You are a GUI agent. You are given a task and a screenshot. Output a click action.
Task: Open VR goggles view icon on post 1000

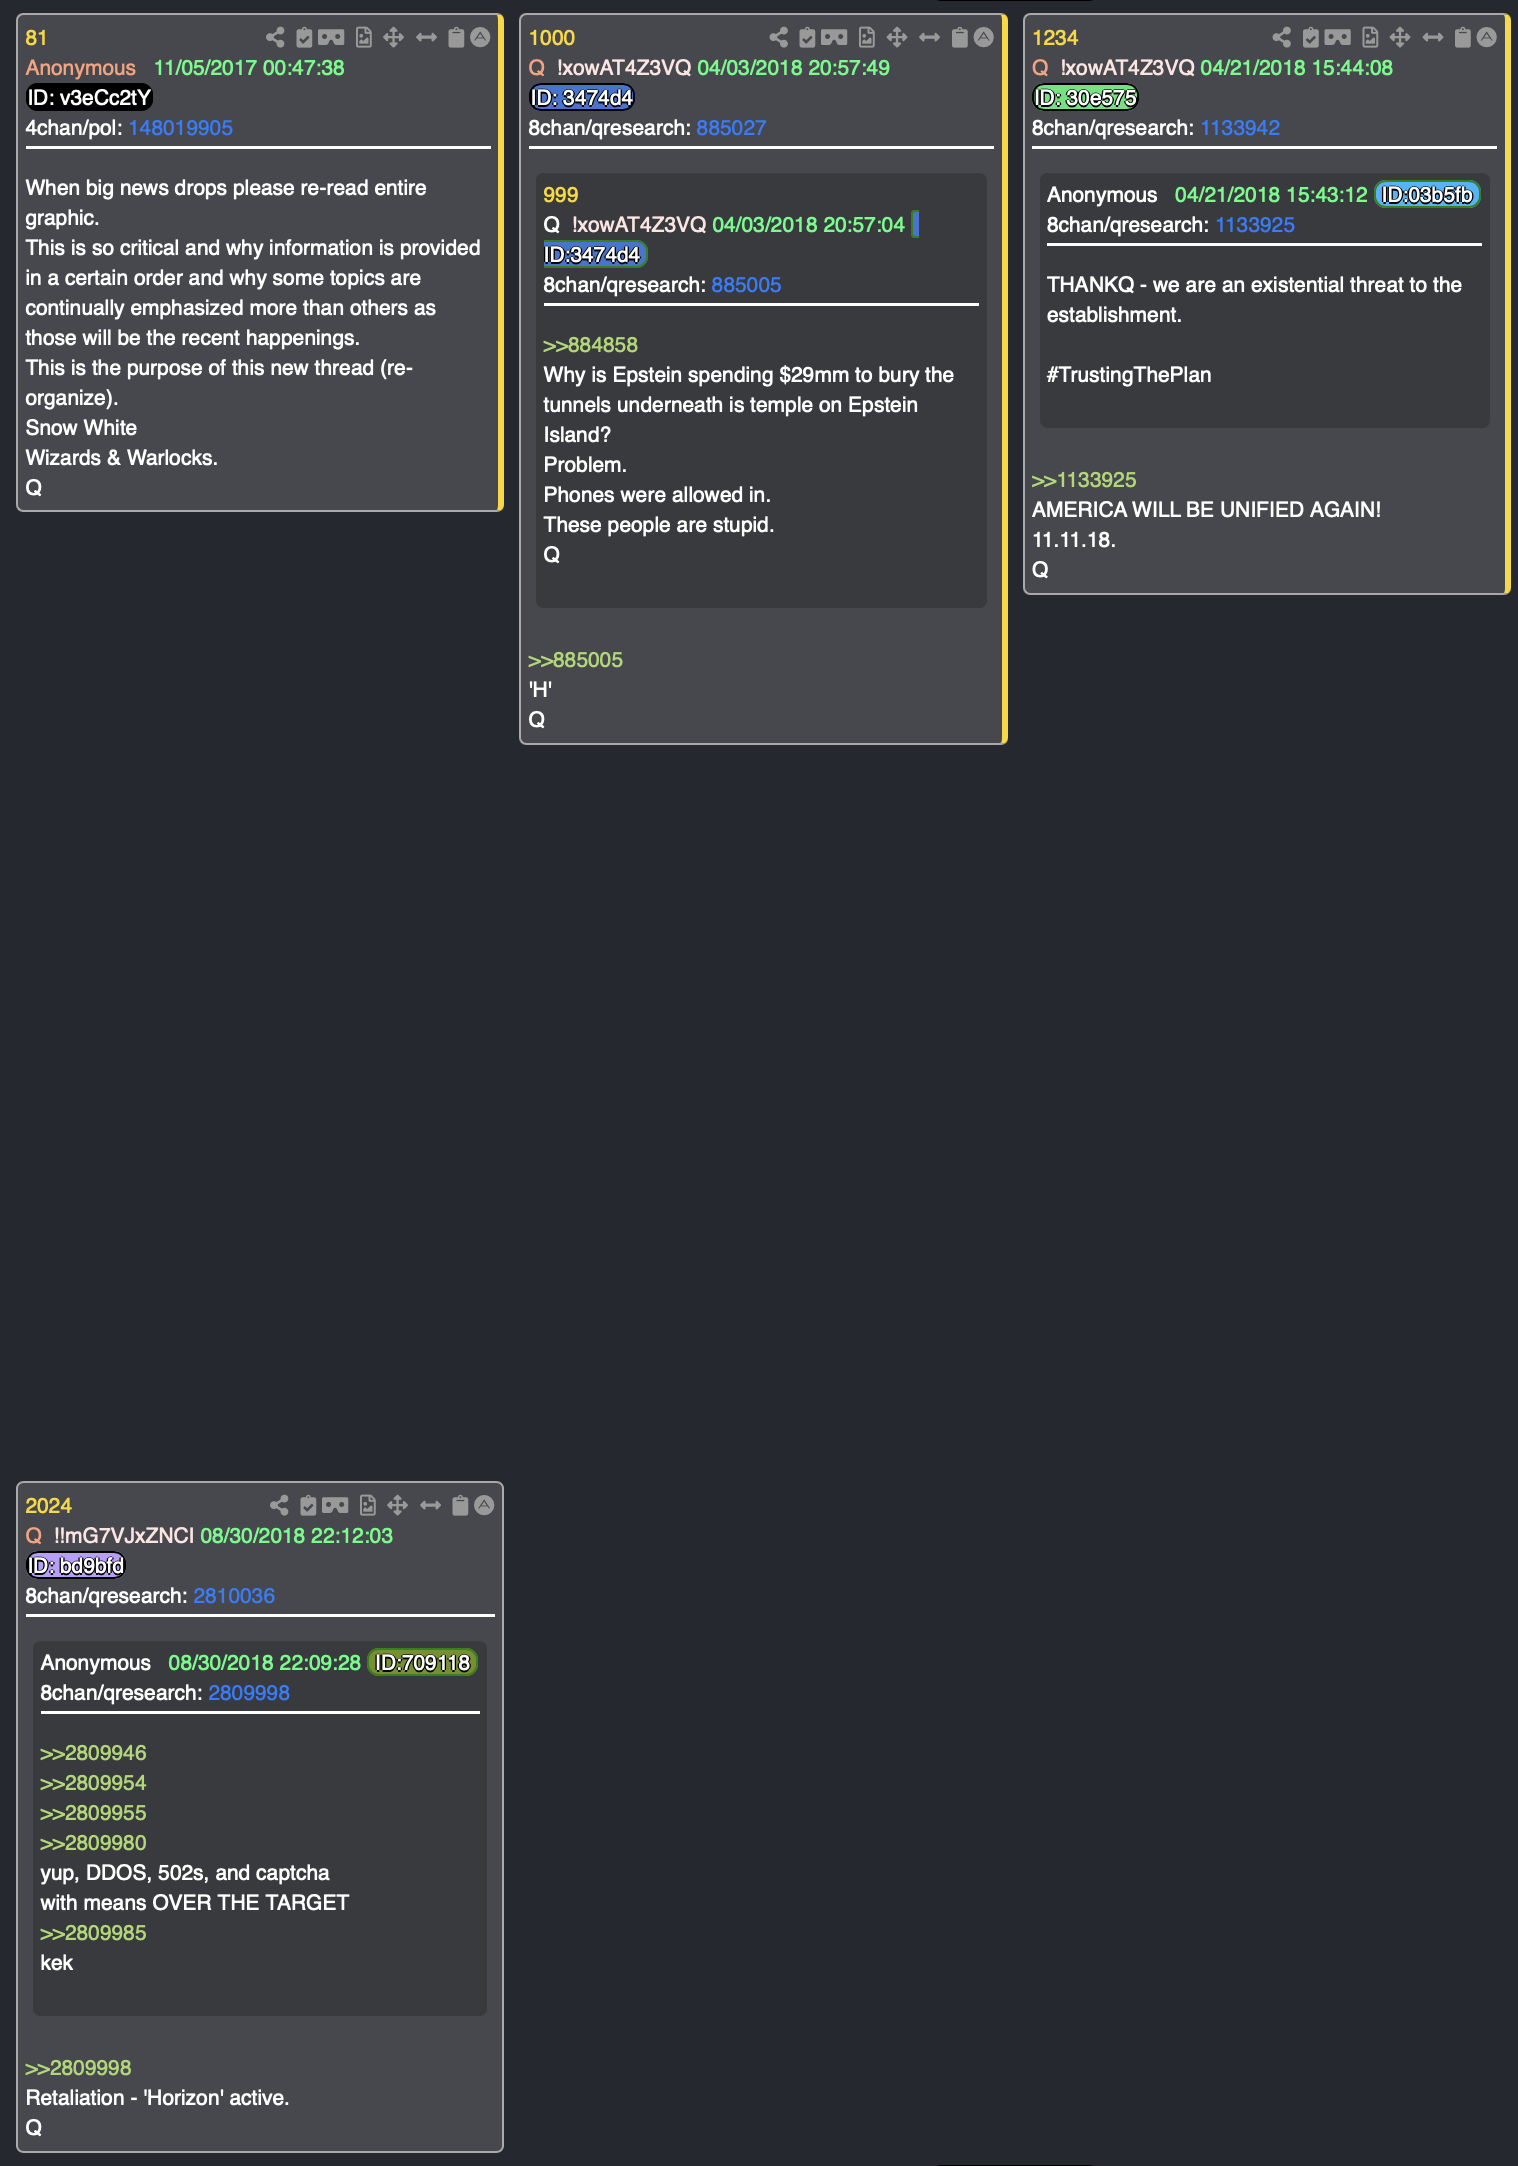[x=834, y=38]
